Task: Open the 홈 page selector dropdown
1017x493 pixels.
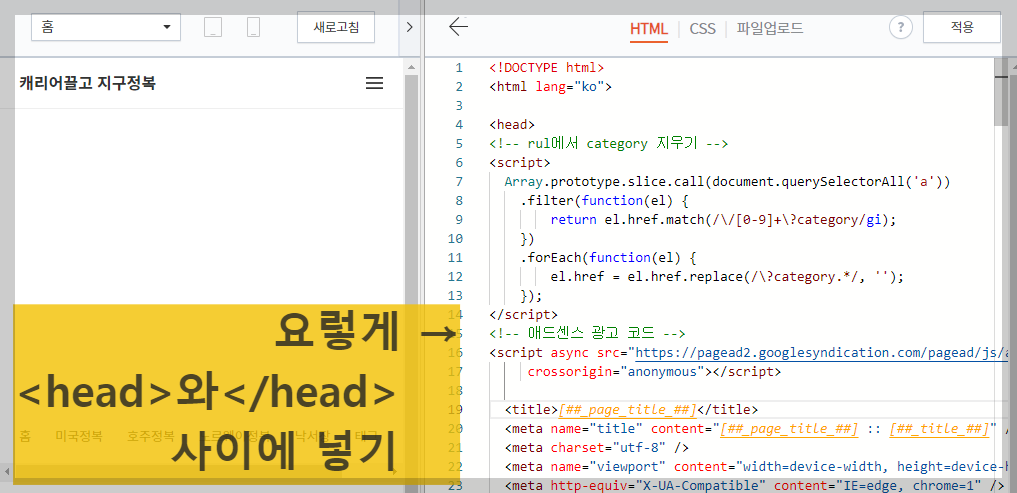Action: tap(106, 27)
